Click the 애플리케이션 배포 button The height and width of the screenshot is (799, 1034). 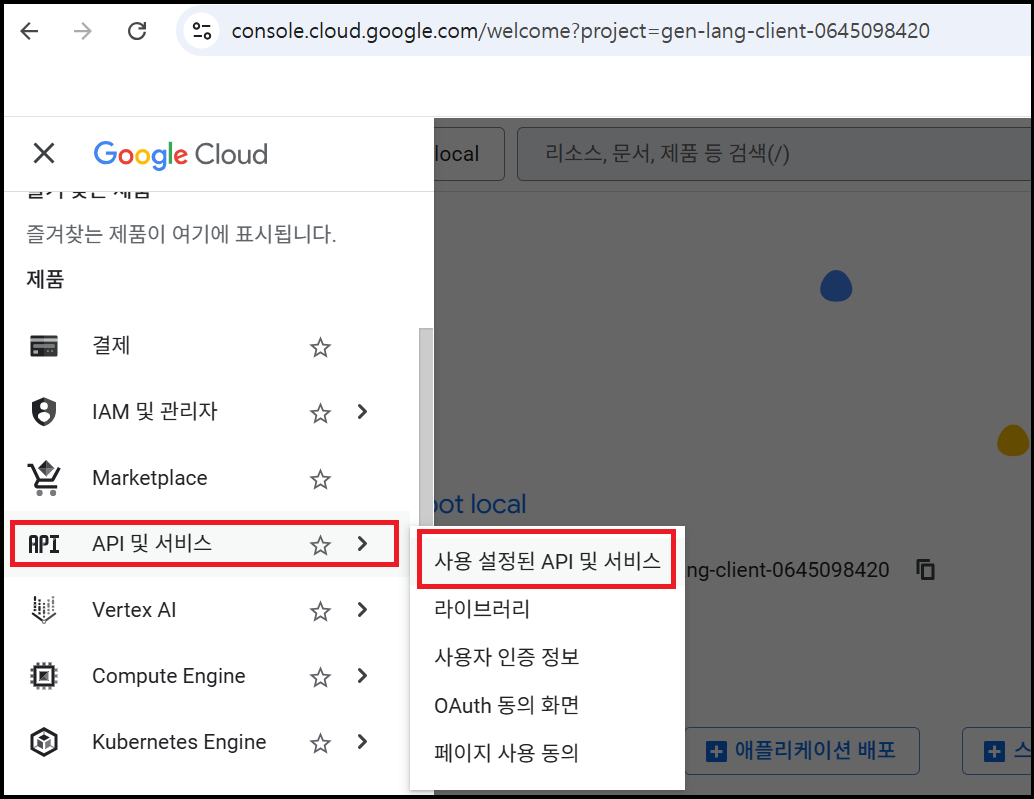(x=803, y=751)
